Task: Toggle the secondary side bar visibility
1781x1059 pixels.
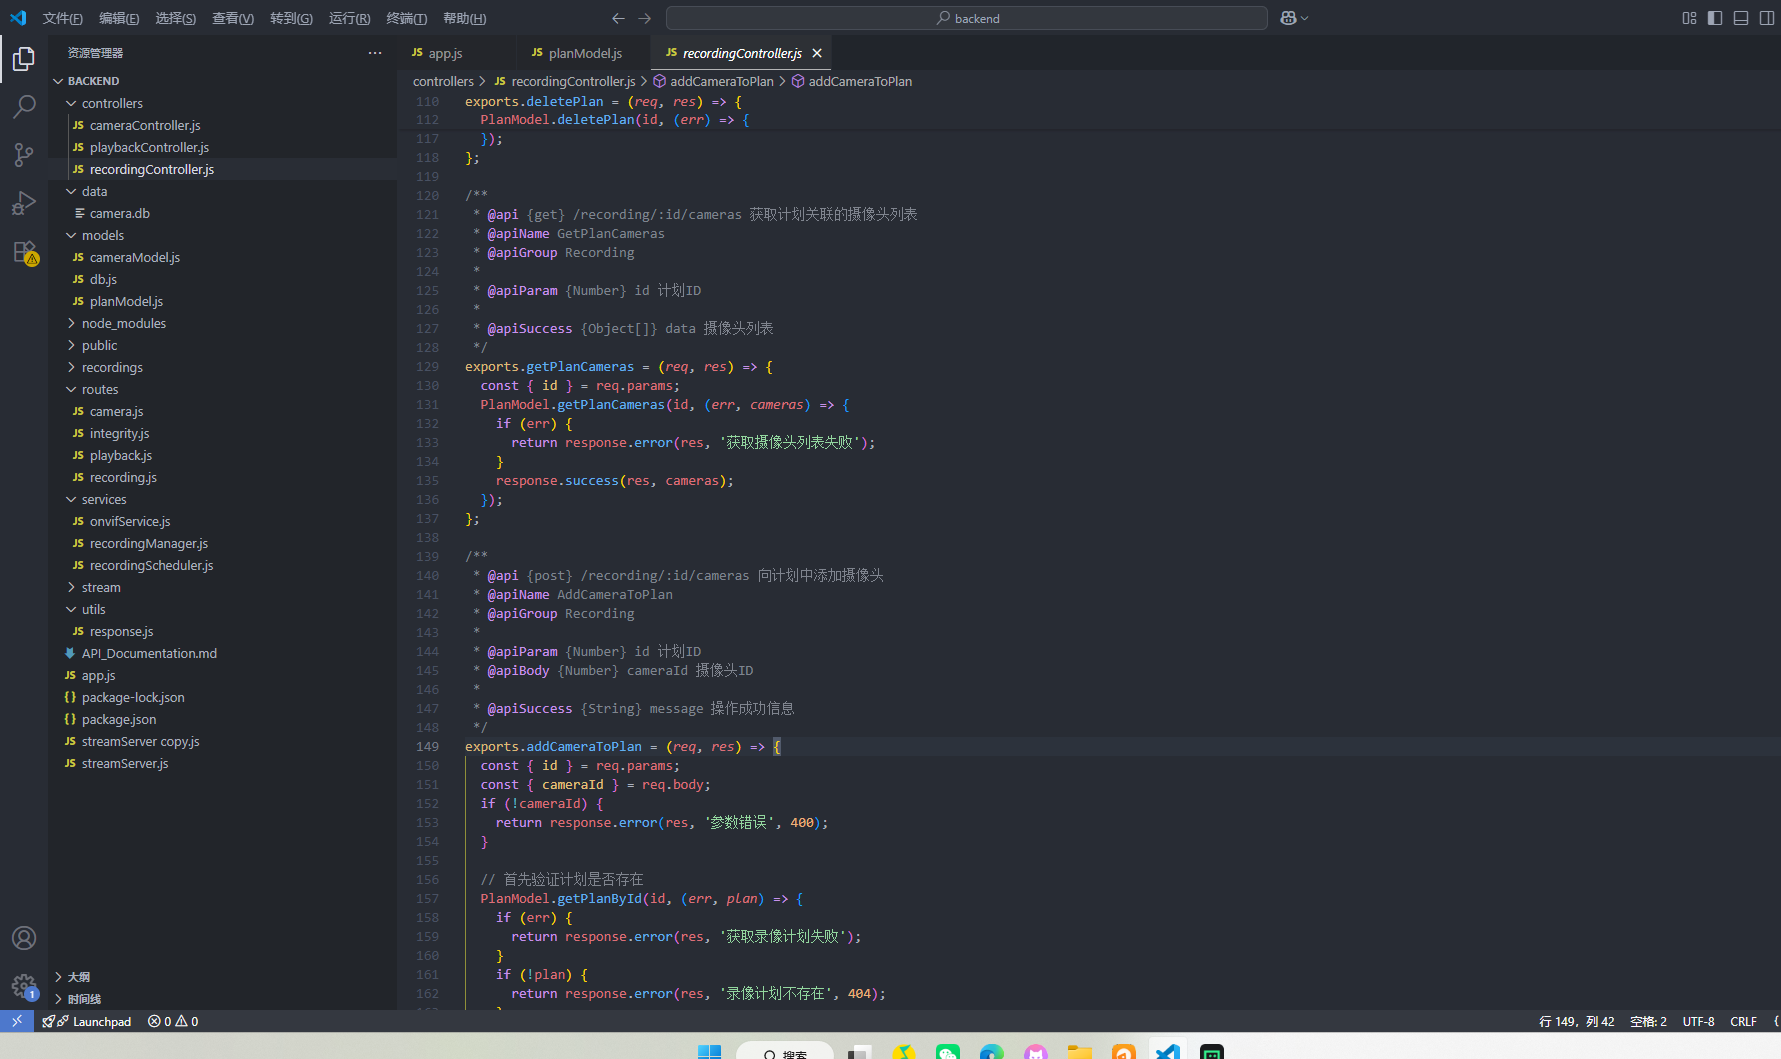Action: click(x=1767, y=18)
